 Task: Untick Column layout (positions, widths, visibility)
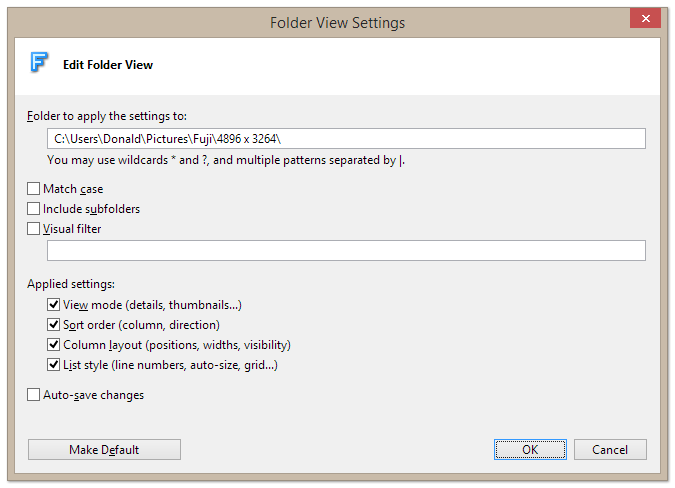pyautogui.click(x=55, y=345)
